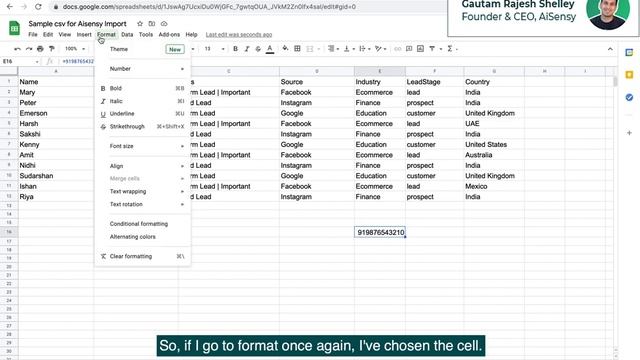Open the Edit menu

[48, 35]
